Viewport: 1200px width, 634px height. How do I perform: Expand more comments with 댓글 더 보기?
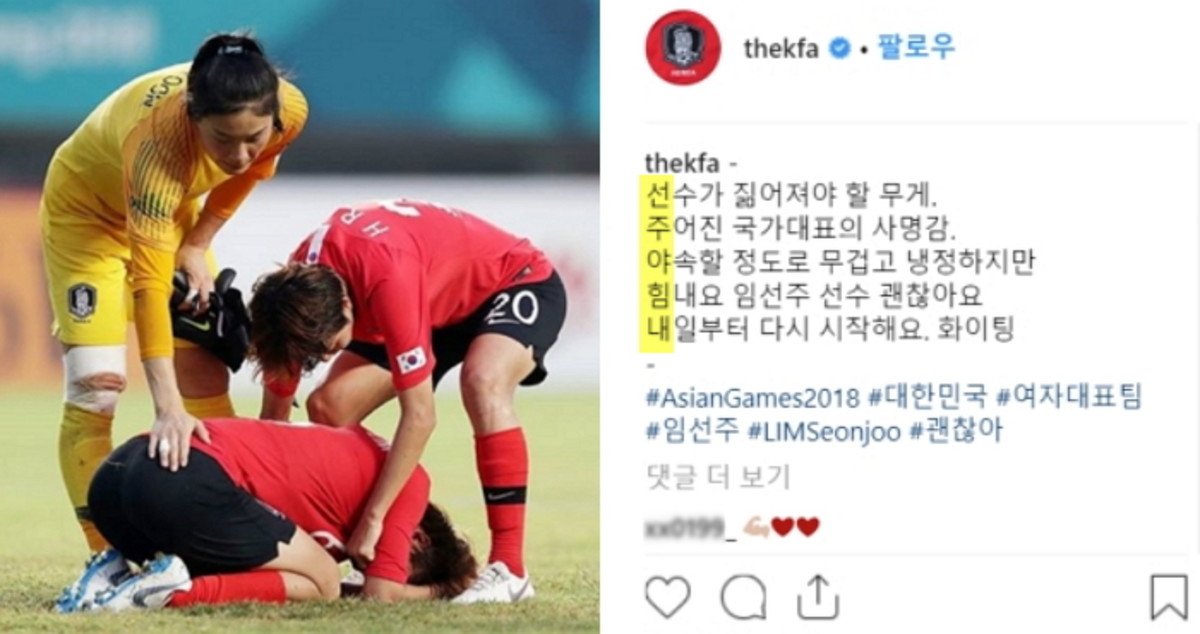(x=717, y=477)
